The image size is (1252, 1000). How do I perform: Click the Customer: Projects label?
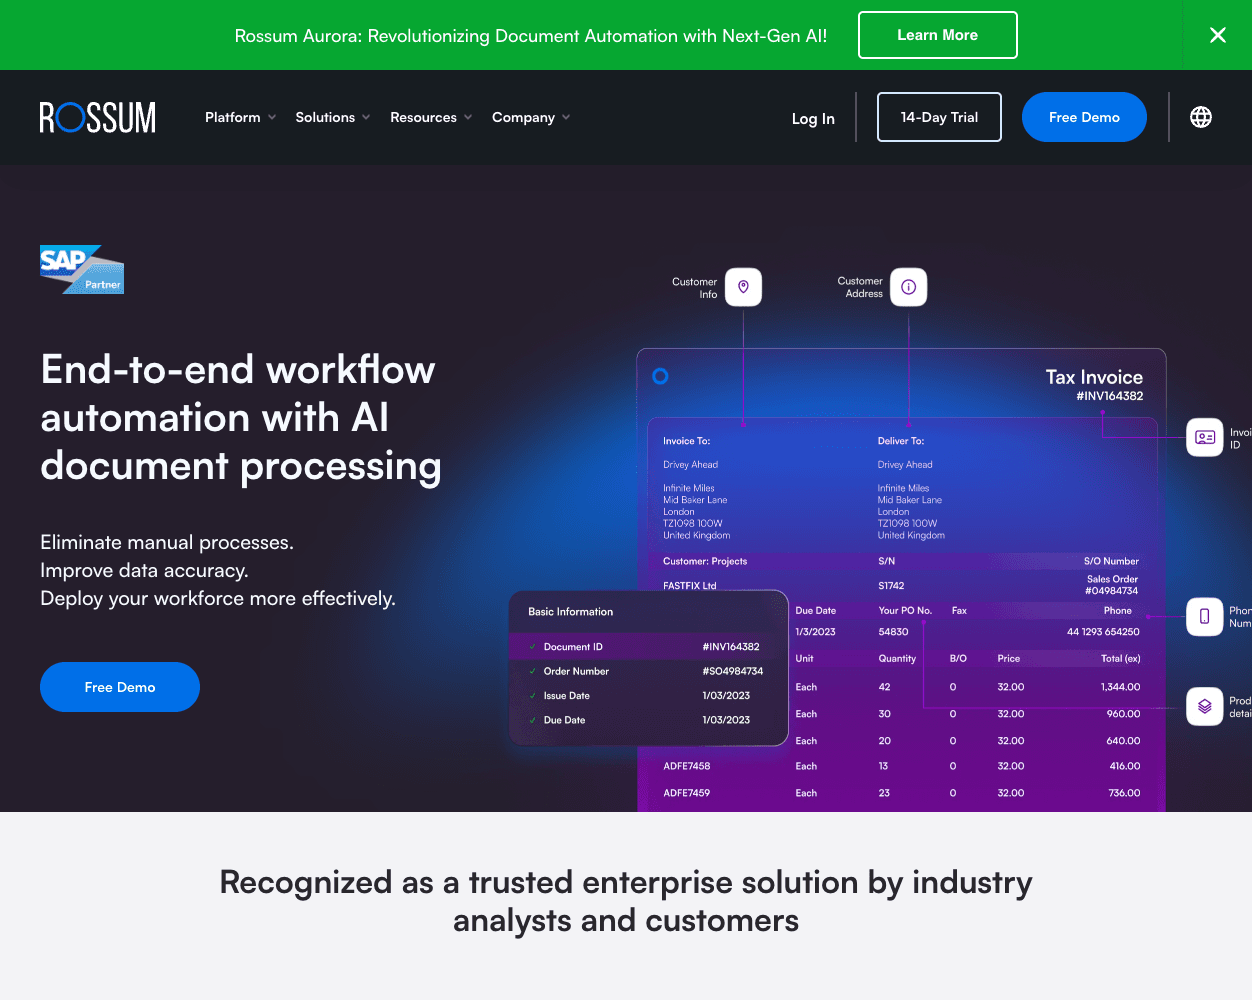coord(705,561)
